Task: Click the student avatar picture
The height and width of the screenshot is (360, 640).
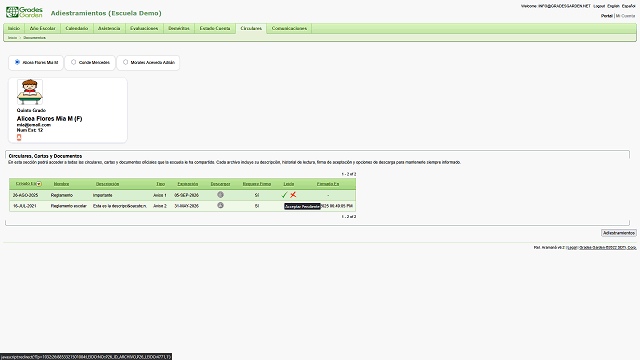Action: coord(30,92)
